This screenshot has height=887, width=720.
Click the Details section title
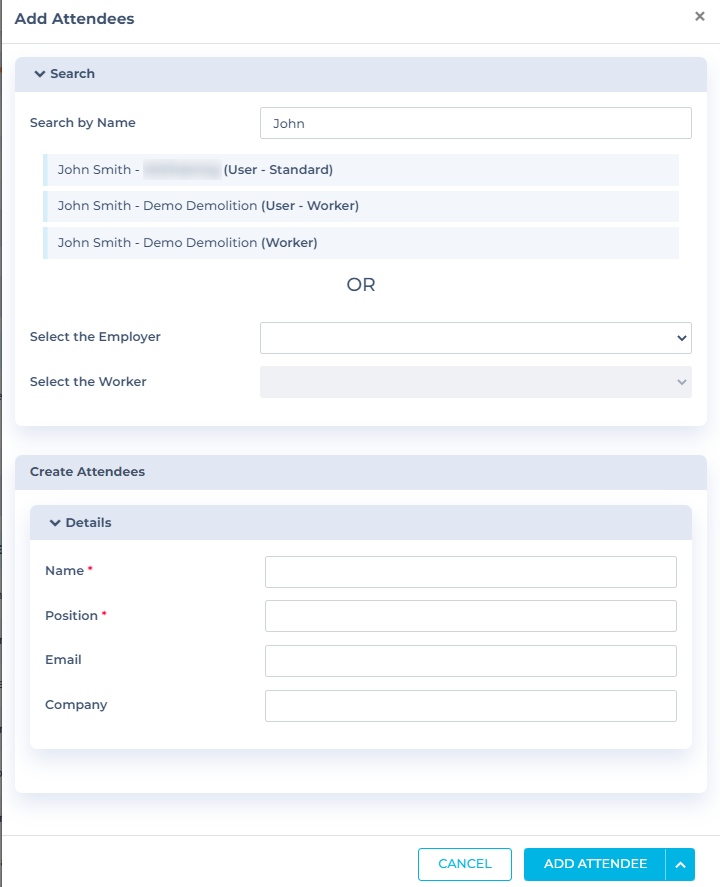click(88, 523)
